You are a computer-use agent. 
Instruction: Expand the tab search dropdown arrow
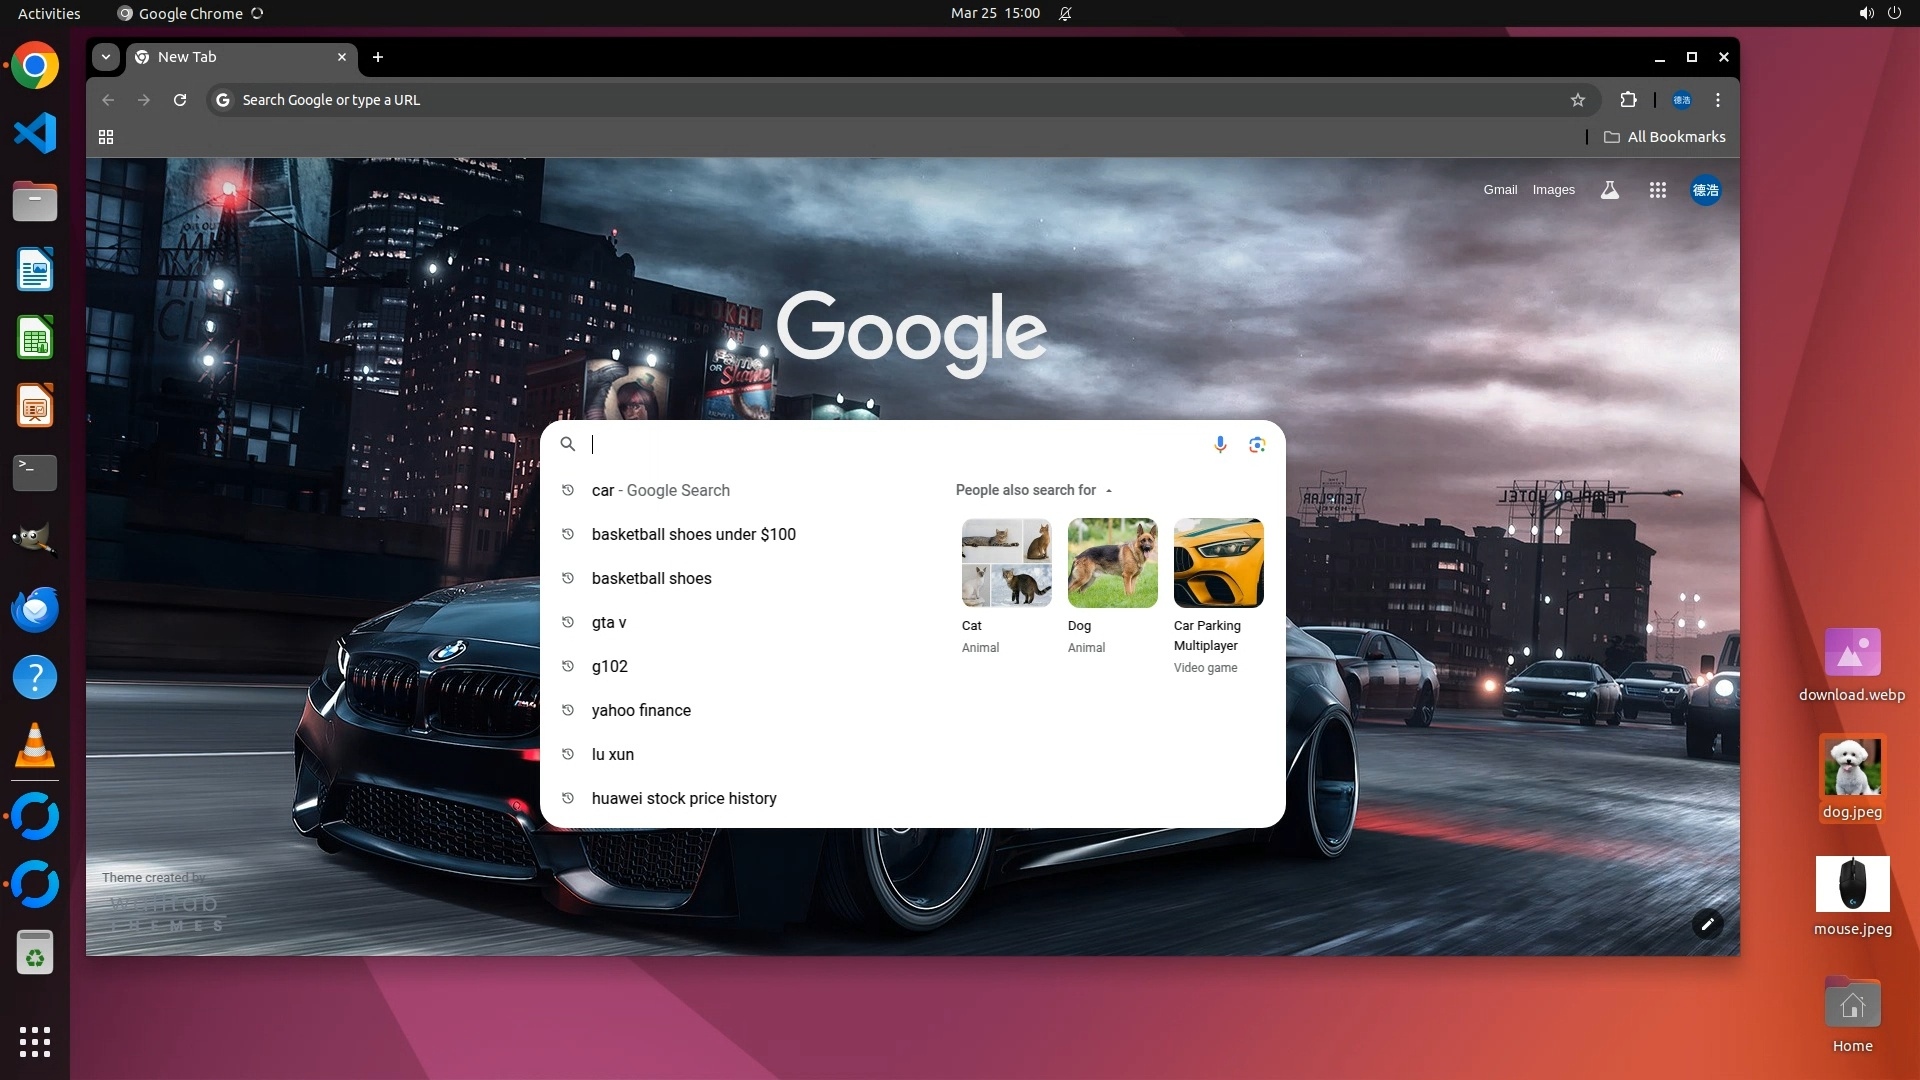coord(106,57)
